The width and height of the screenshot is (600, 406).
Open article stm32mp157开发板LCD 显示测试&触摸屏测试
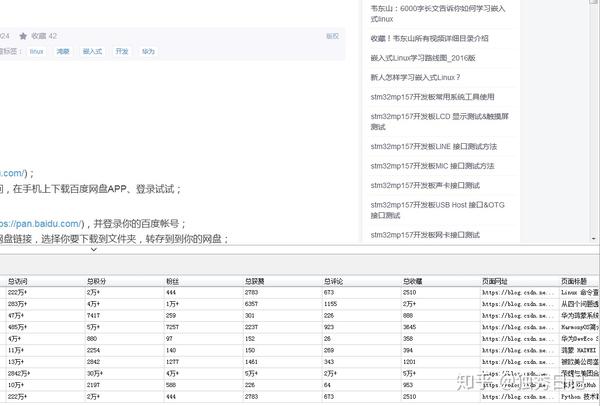pos(439,121)
